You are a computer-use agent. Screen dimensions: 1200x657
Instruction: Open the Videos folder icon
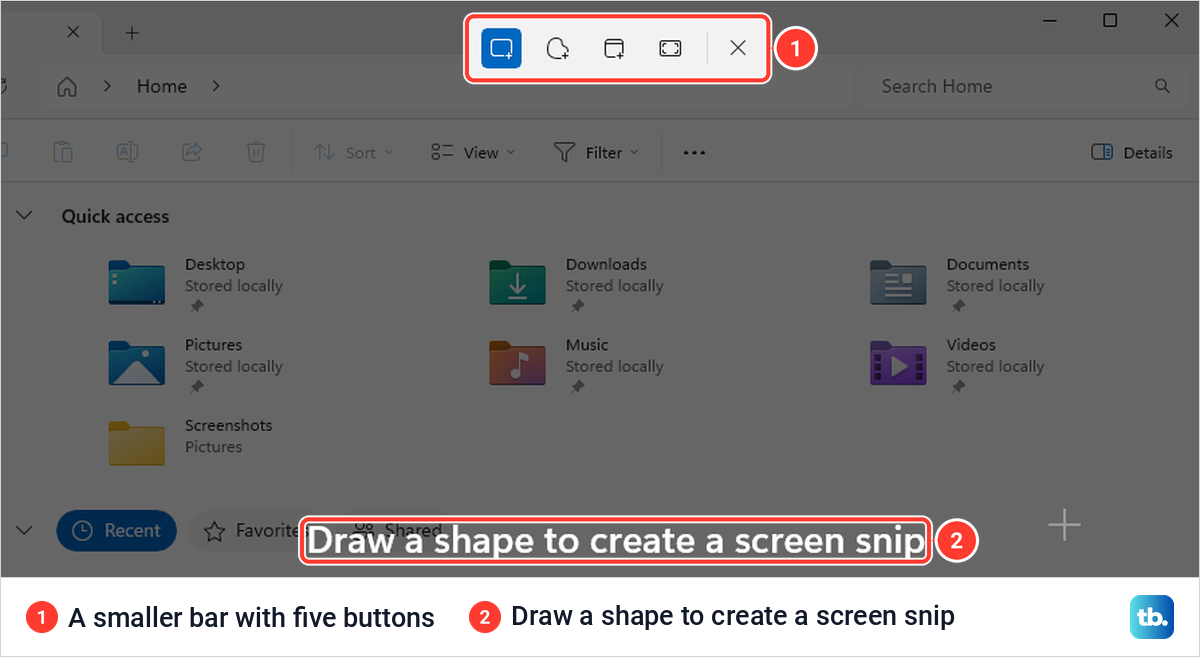click(899, 363)
